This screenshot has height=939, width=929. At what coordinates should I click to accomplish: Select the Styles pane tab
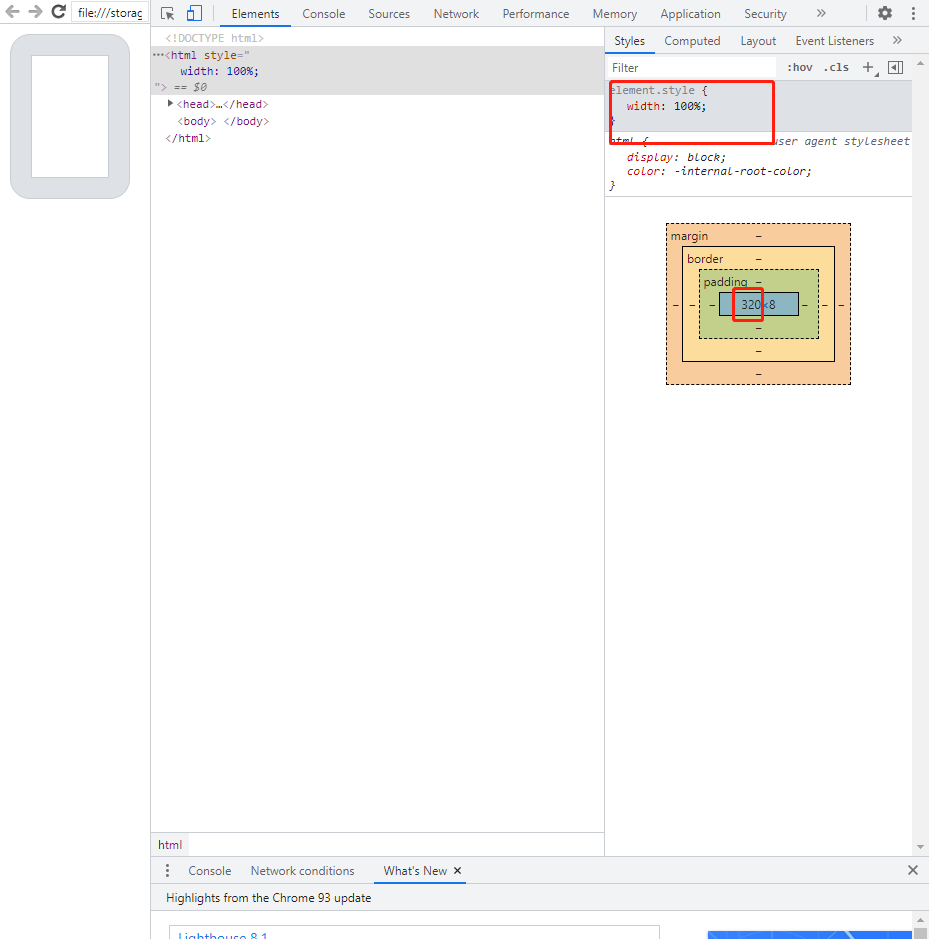click(630, 41)
